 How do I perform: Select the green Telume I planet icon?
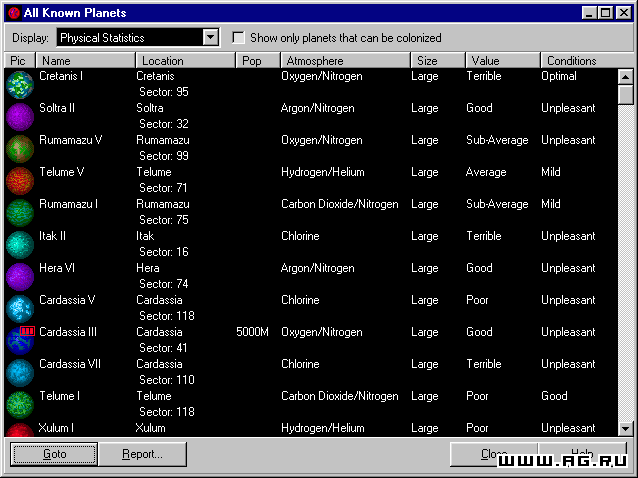click(20, 405)
